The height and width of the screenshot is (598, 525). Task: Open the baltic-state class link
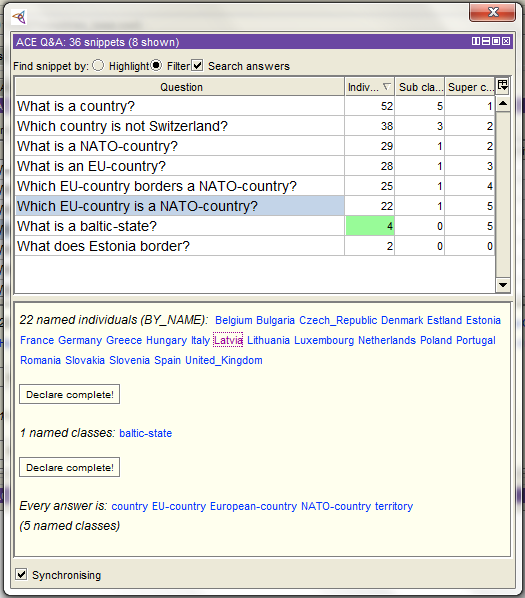coord(146,433)
